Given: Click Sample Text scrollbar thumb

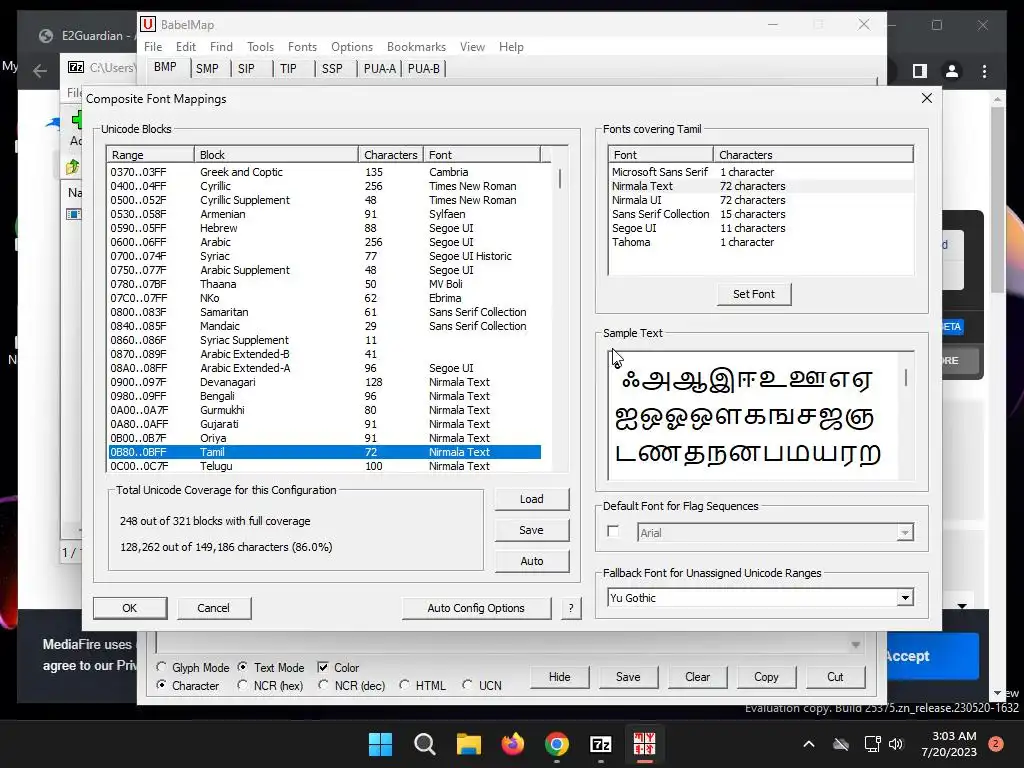Looking at the screenshot, I should coord(906,377).
